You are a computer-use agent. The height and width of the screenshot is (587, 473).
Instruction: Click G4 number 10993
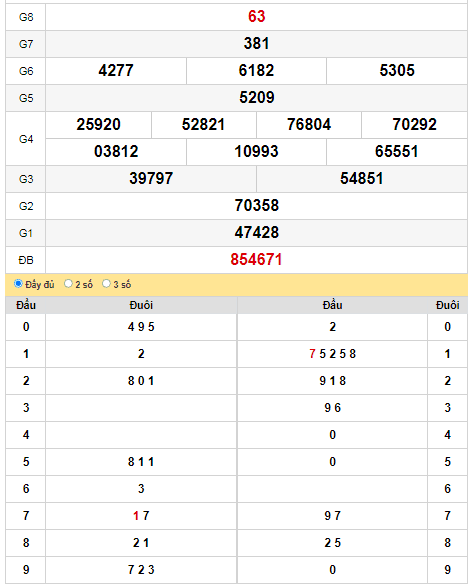click(x=256, y=151)
